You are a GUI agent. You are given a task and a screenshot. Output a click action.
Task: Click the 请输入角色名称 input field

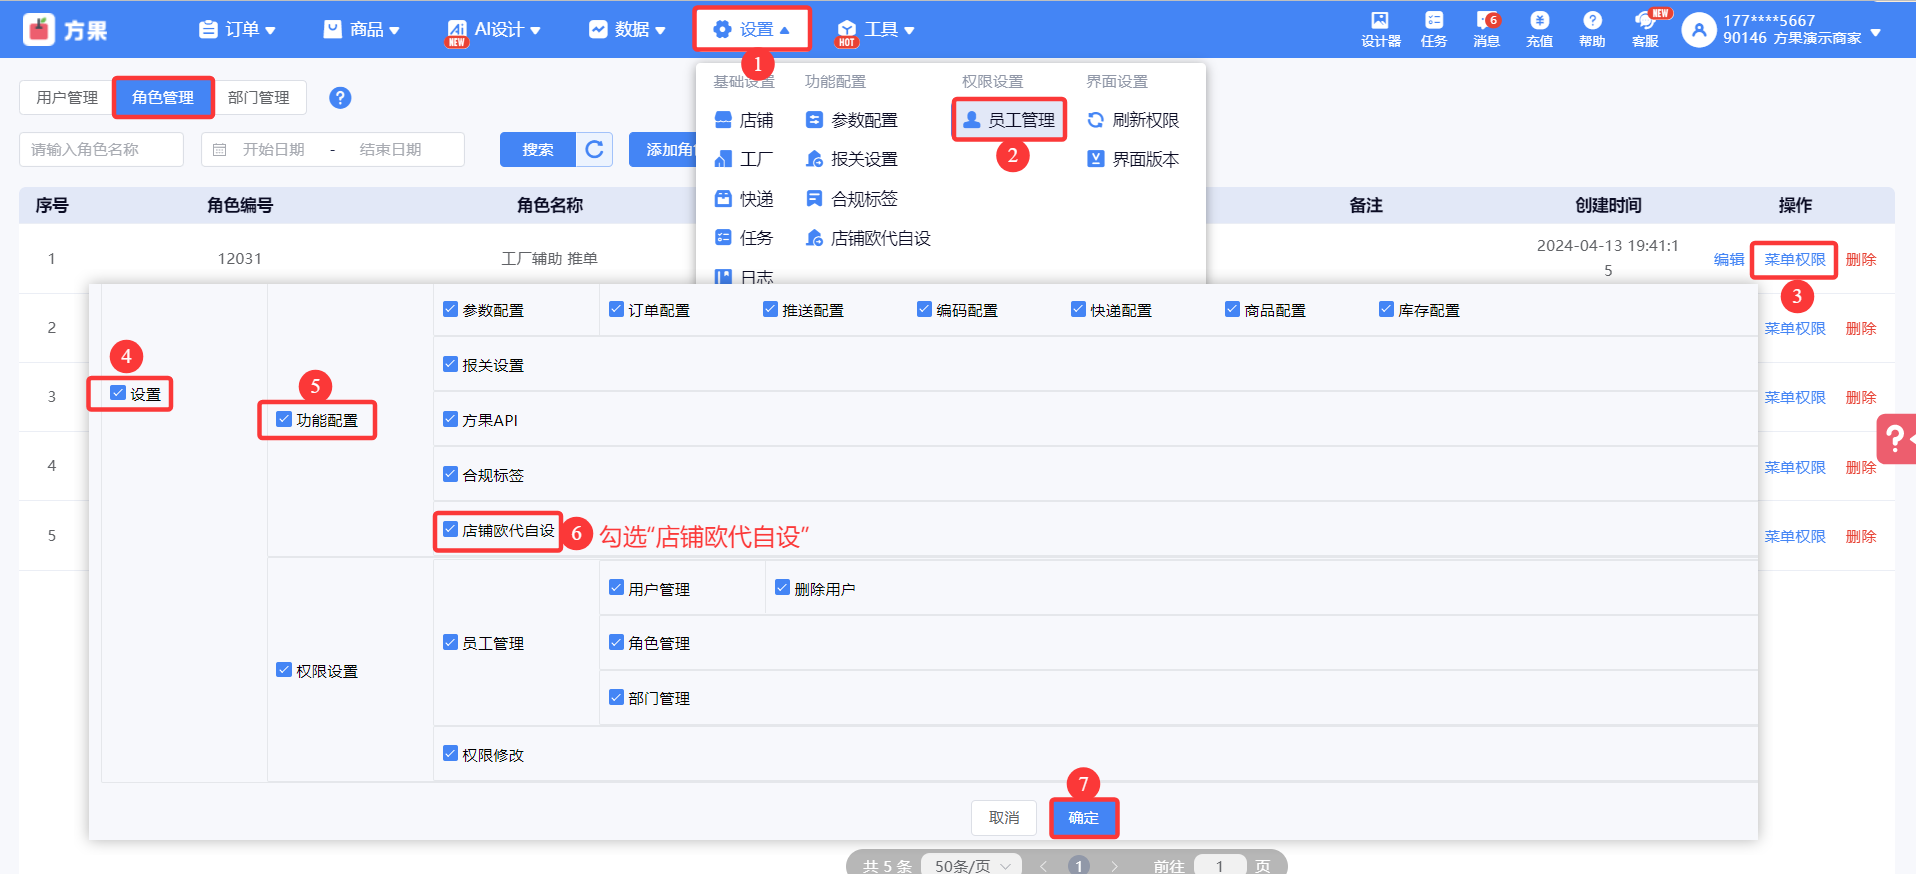(101, 150)
